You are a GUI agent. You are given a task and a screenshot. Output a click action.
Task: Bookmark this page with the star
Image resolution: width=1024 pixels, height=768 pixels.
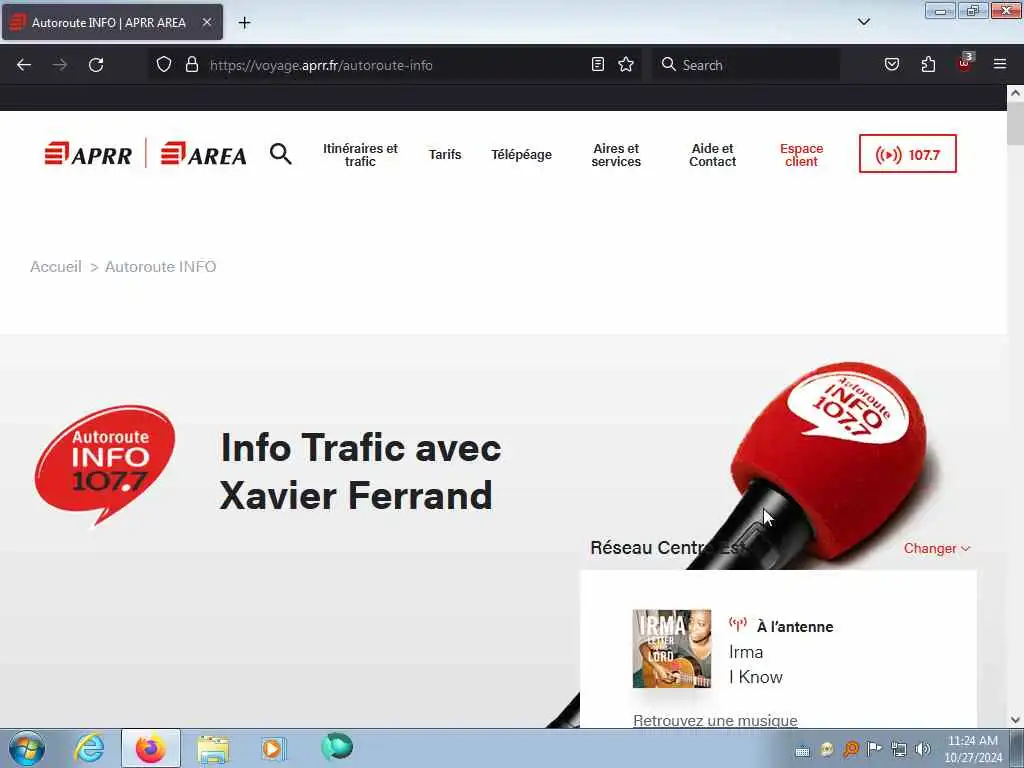point(626,65)
